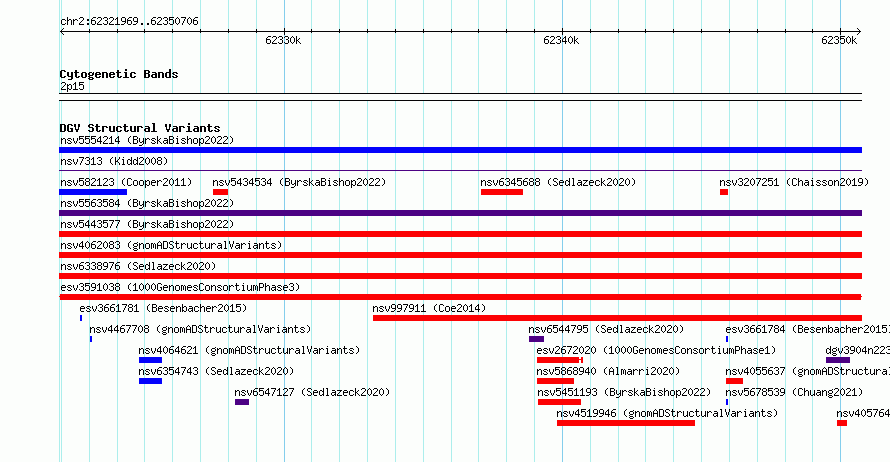Viewport: 890px width, 462px height.
Task: Open nsv6345688 (Sedlazeck2020) label
Action: point(558,182)
